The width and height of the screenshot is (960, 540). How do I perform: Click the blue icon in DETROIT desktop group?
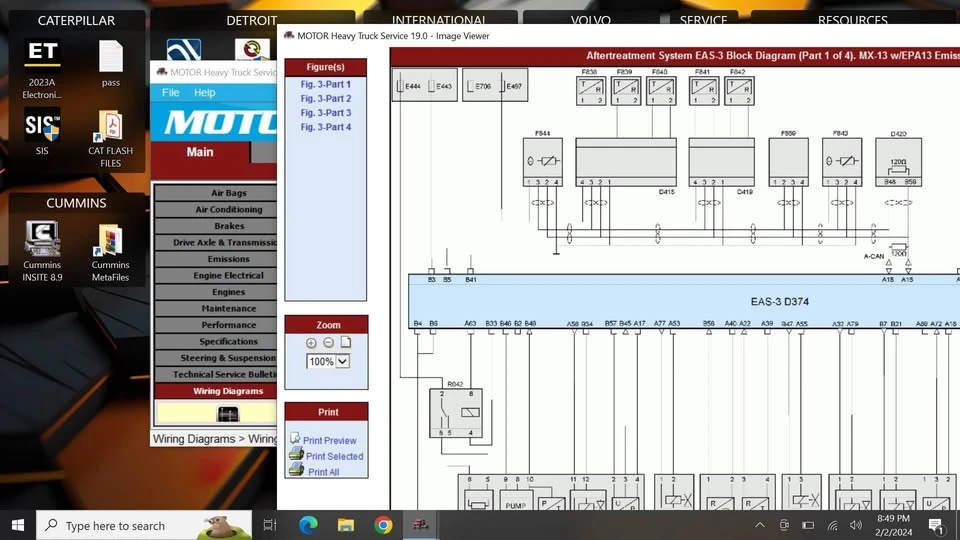[x=184, y=50]
